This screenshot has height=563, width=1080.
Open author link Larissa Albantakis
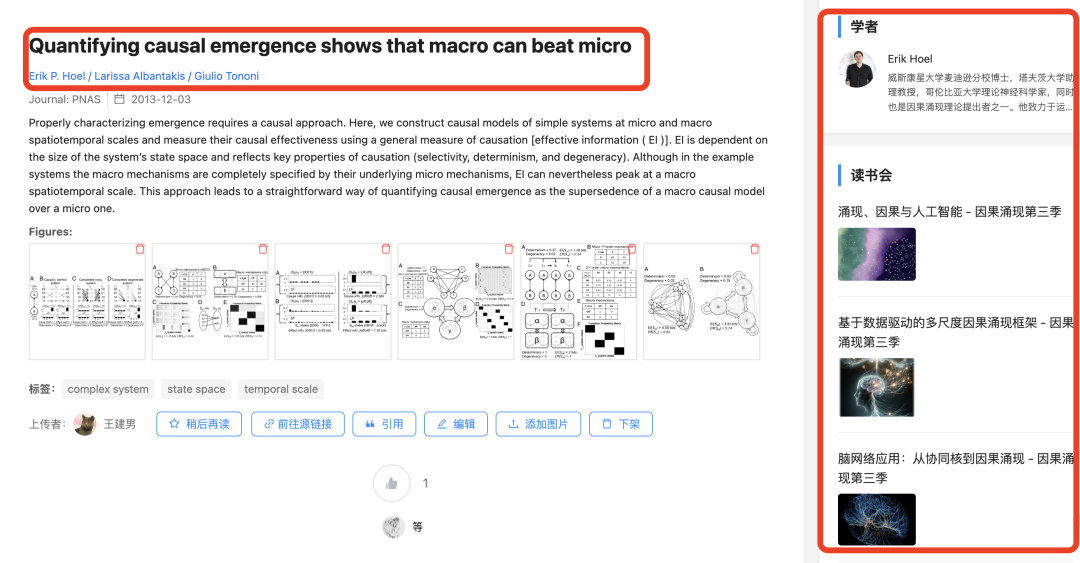coord(141,76)
